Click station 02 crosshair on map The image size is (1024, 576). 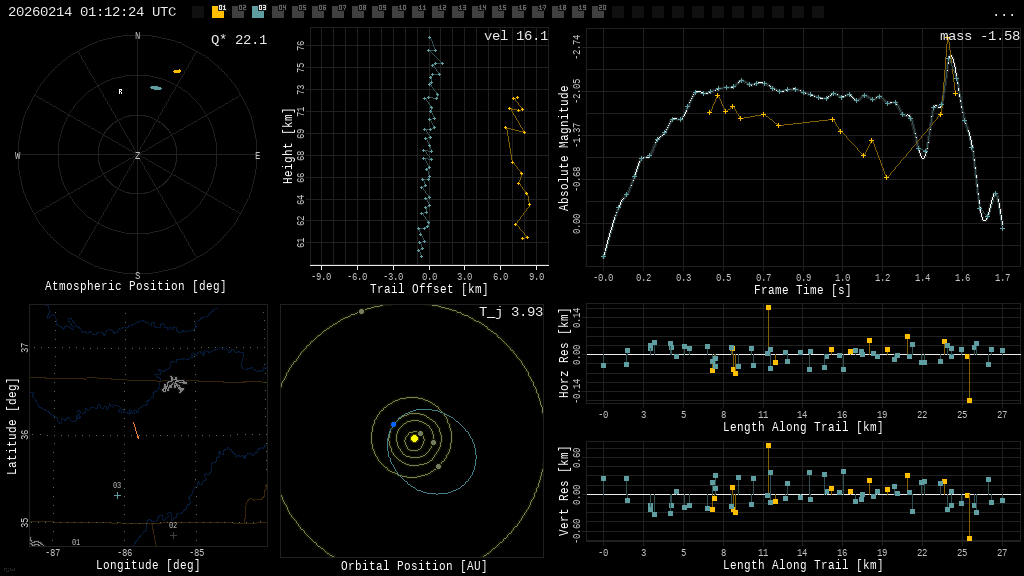(173, 535)
